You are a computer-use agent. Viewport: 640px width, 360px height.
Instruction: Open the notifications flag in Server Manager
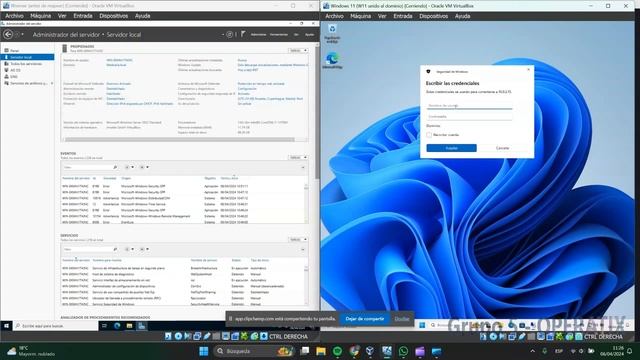pos(243,34)
